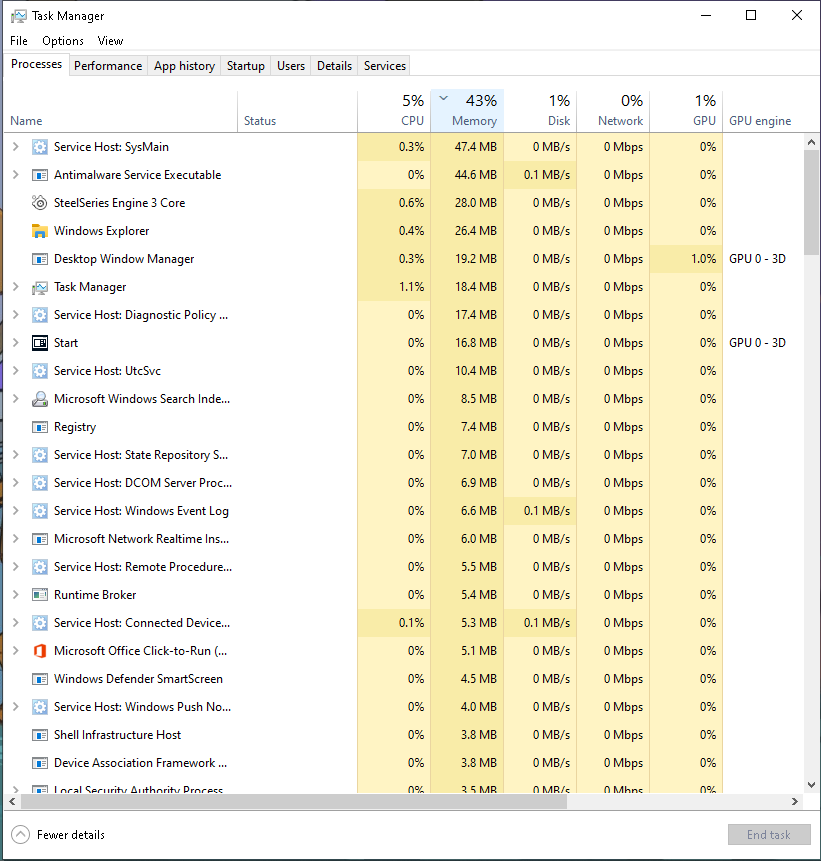The height and width of the screenshot is (861, 821).
Task: Open the View menu
Action: [110, 41]
